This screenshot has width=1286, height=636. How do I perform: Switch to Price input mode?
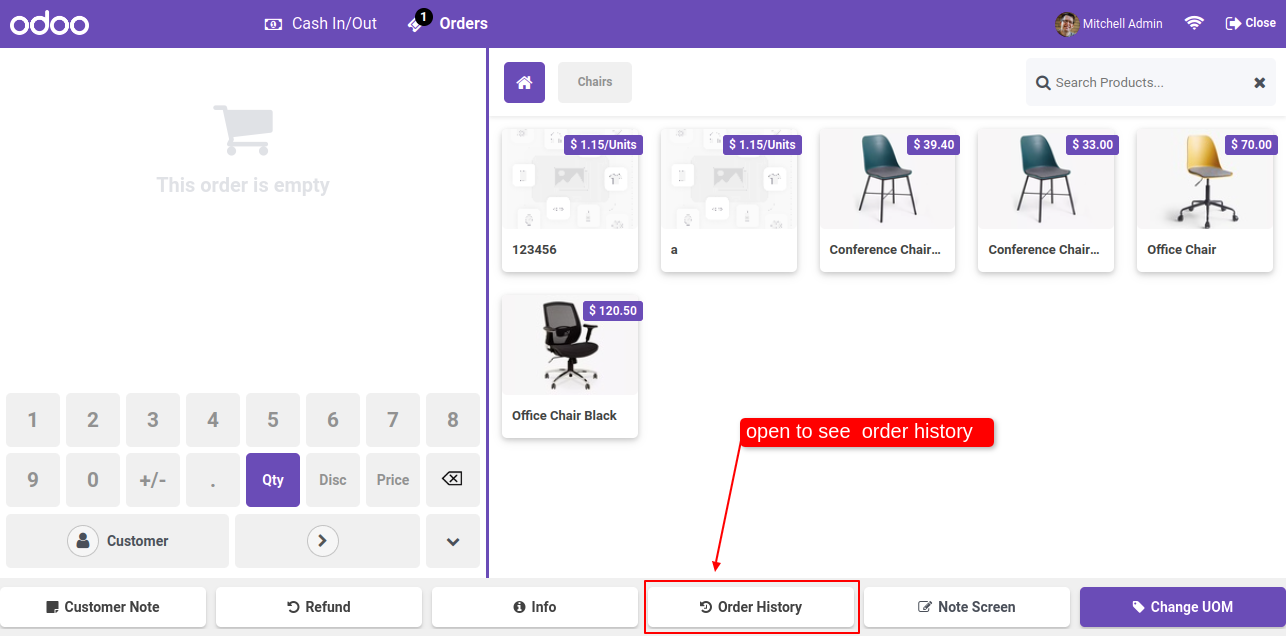coord(393,480)
